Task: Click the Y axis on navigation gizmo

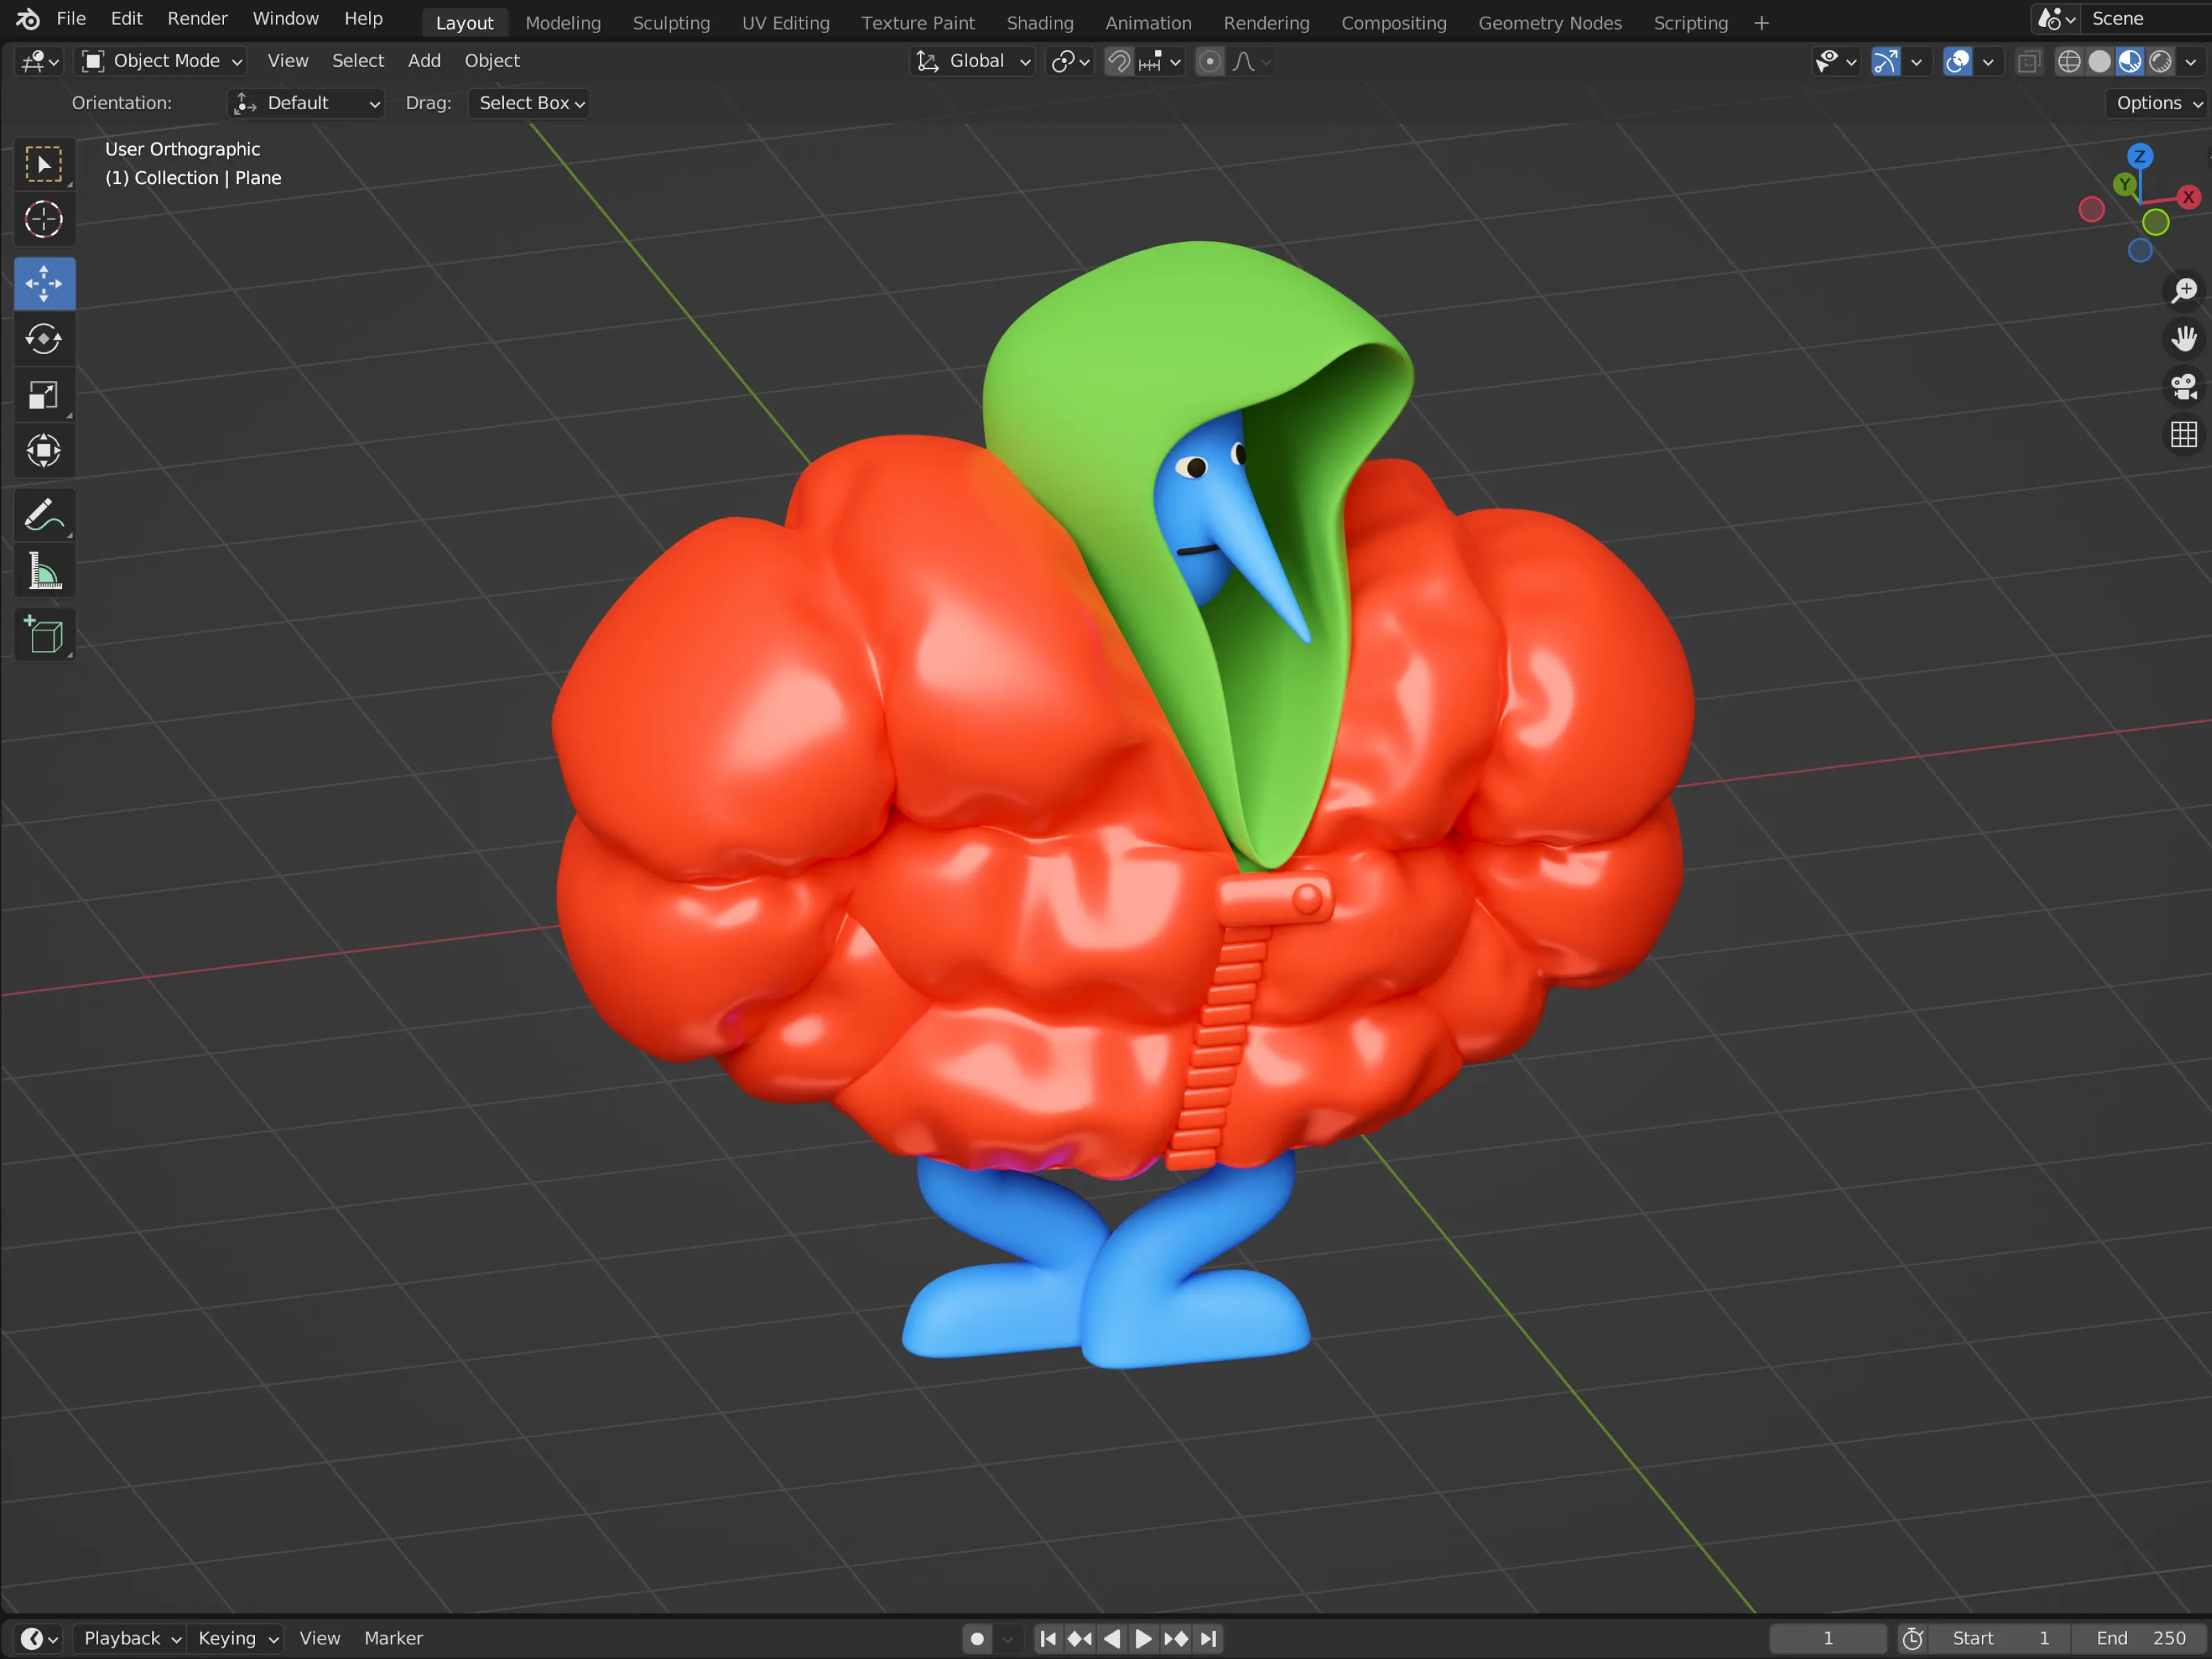Action: pyautogui.click(x=2124, y=184)
